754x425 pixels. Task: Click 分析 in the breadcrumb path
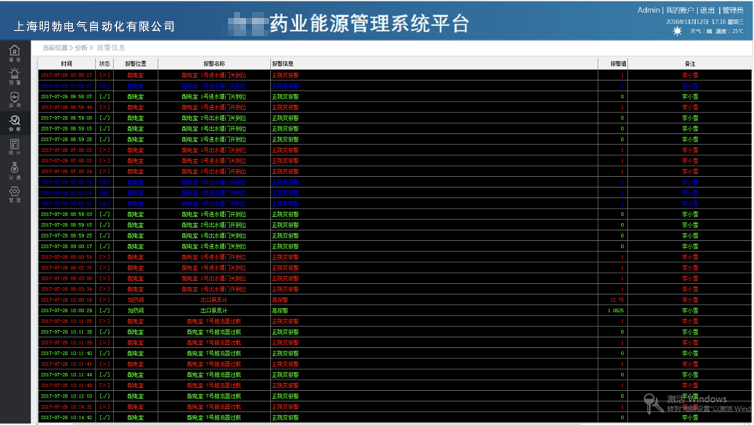[x=82, y=47]
